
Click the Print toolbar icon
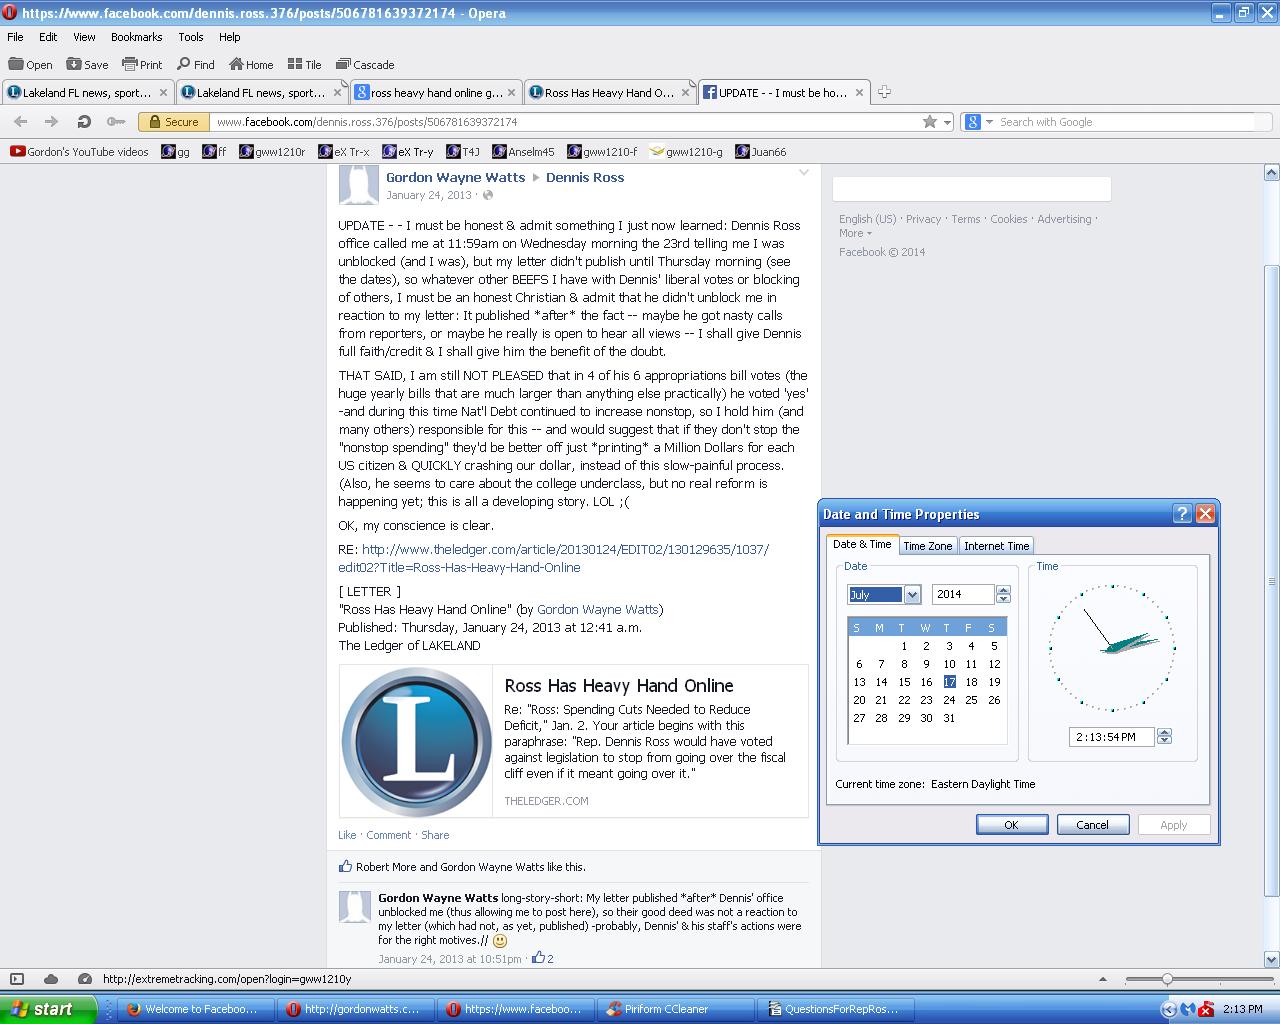[x=130, y=64]
